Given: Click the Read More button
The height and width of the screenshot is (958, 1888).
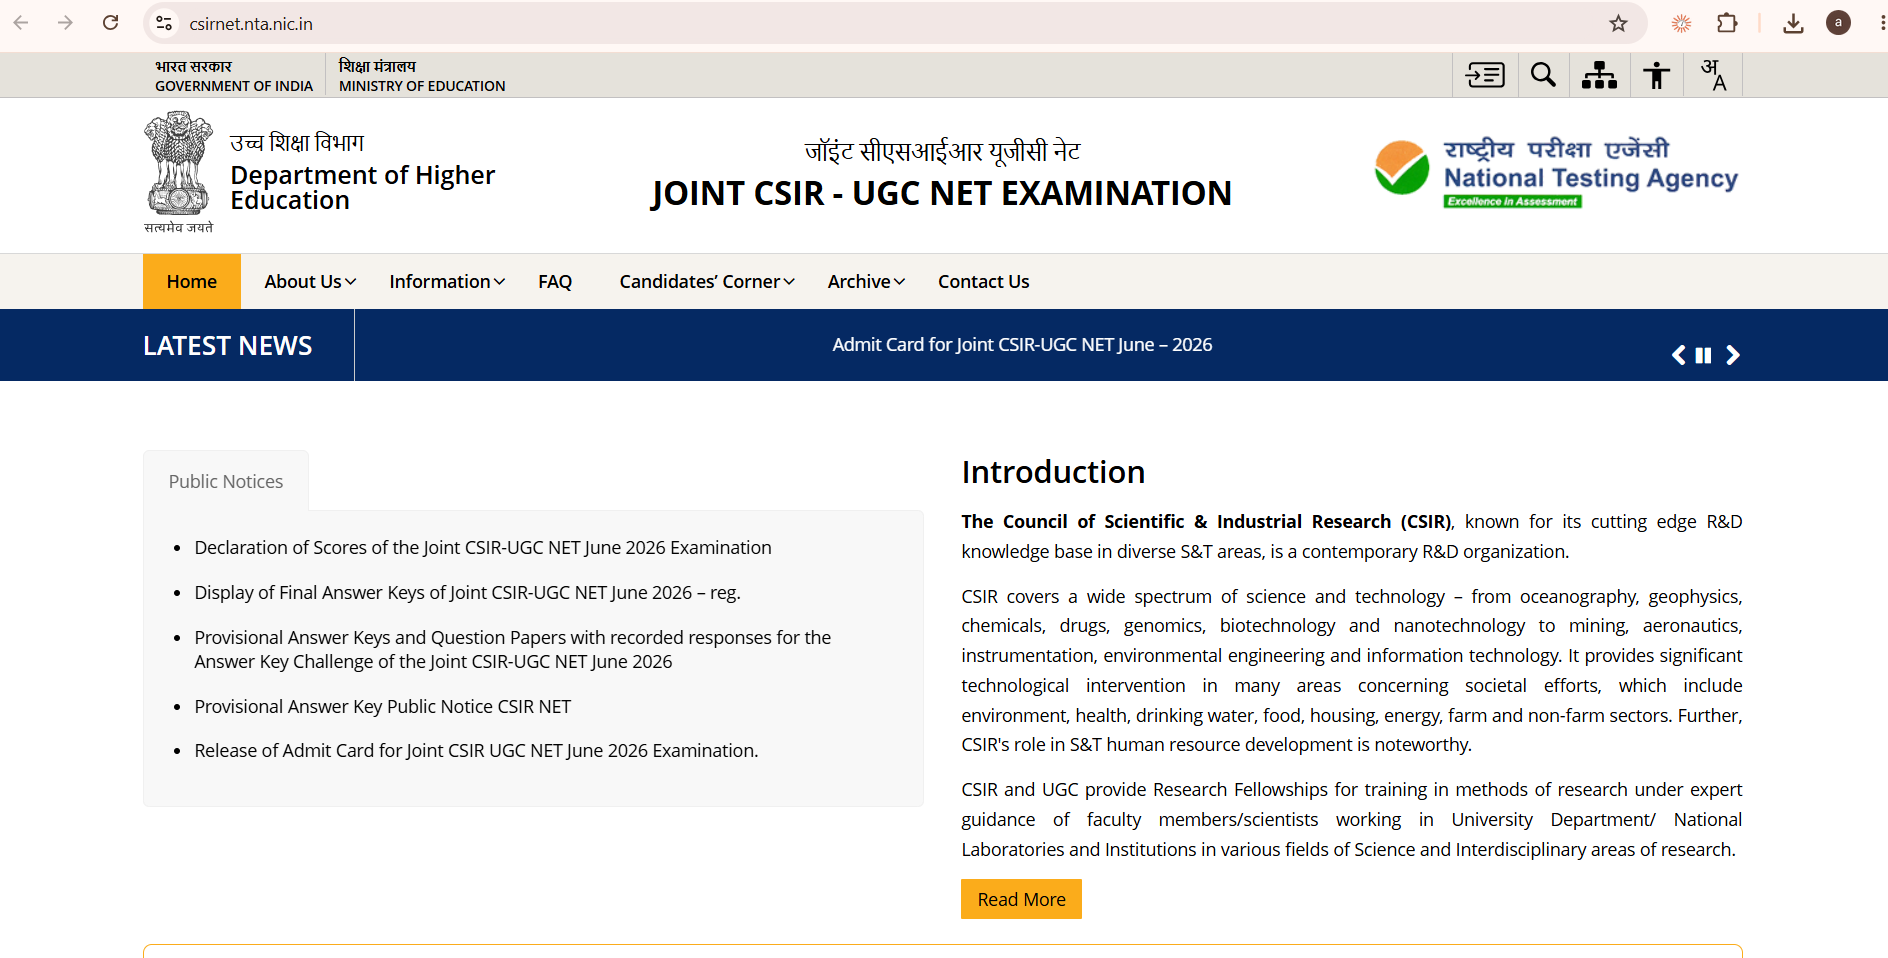Looking at the screenshot, I should [1021, 899].
